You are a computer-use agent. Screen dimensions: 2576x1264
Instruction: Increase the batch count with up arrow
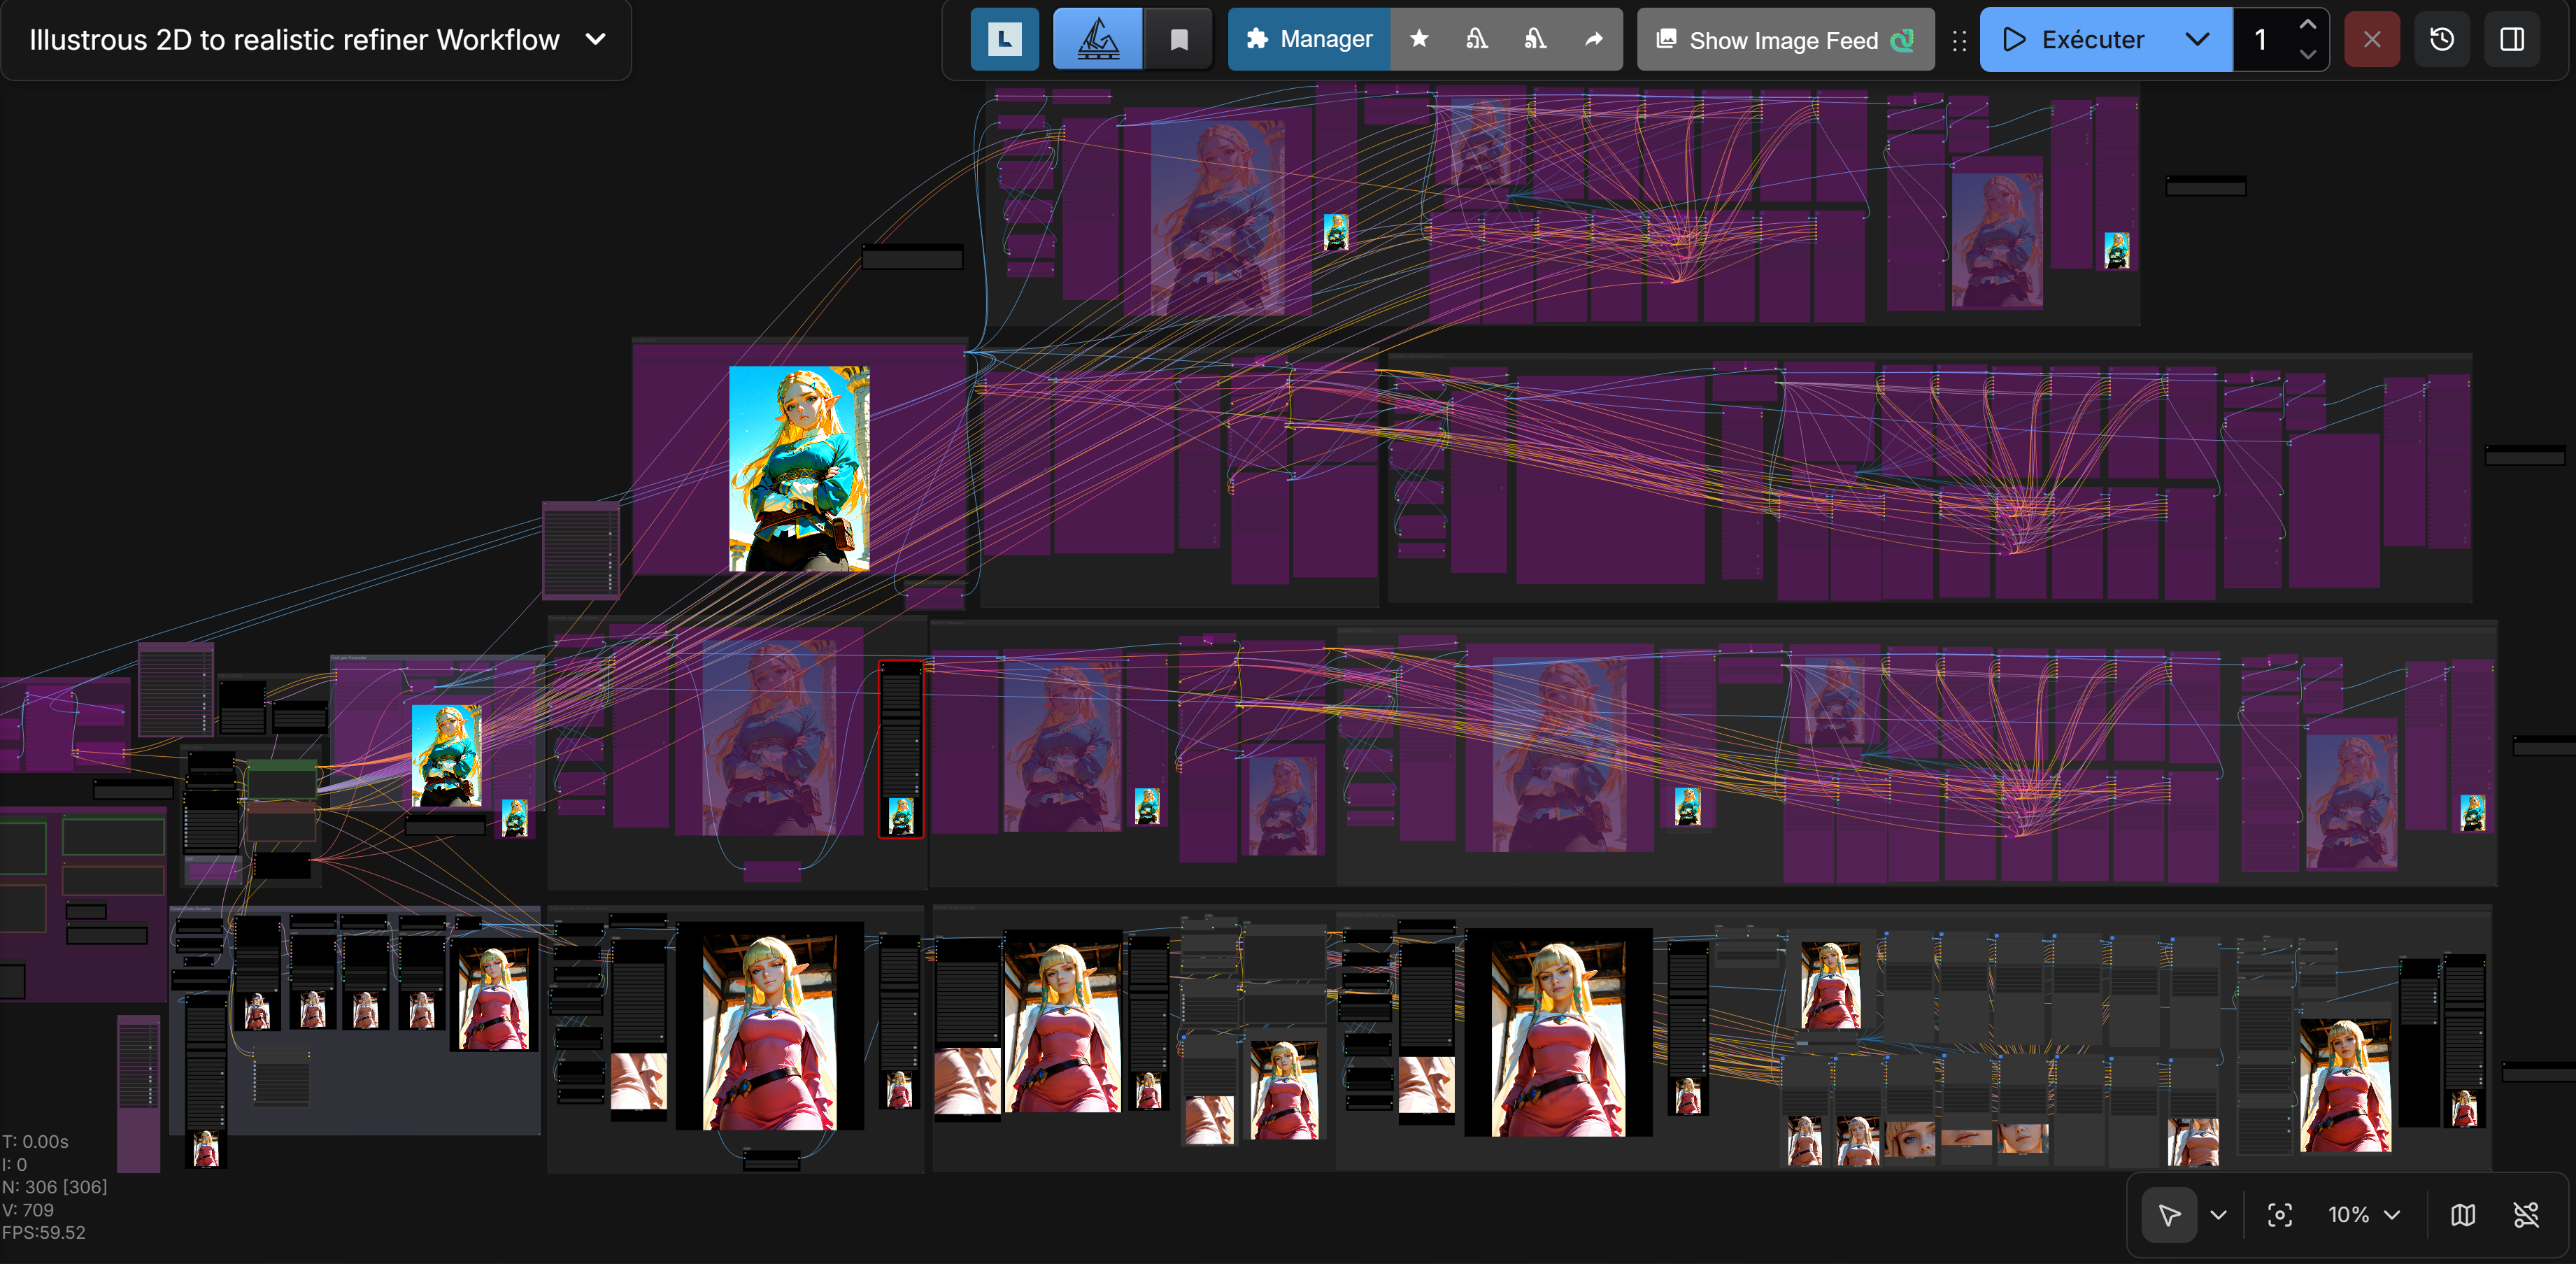click(x=2307, y=25)
